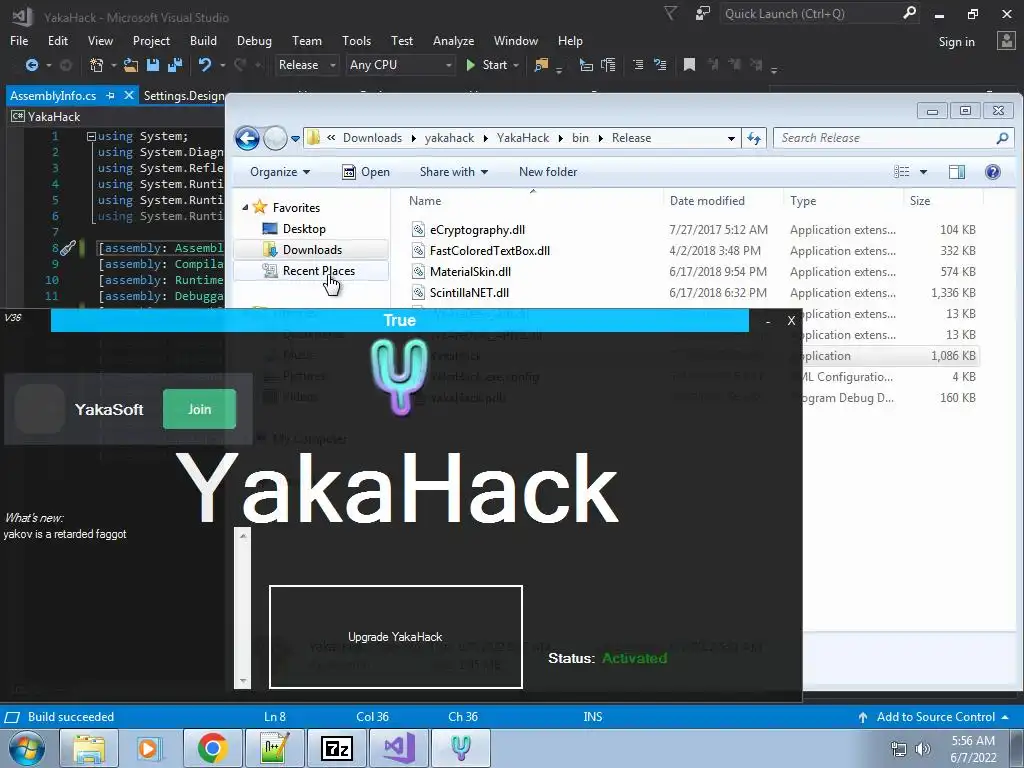Viewport: 1024px width, 768px height.
Task: Open Explorer view options dropdown arrow
Action: (x=923, y=172)
